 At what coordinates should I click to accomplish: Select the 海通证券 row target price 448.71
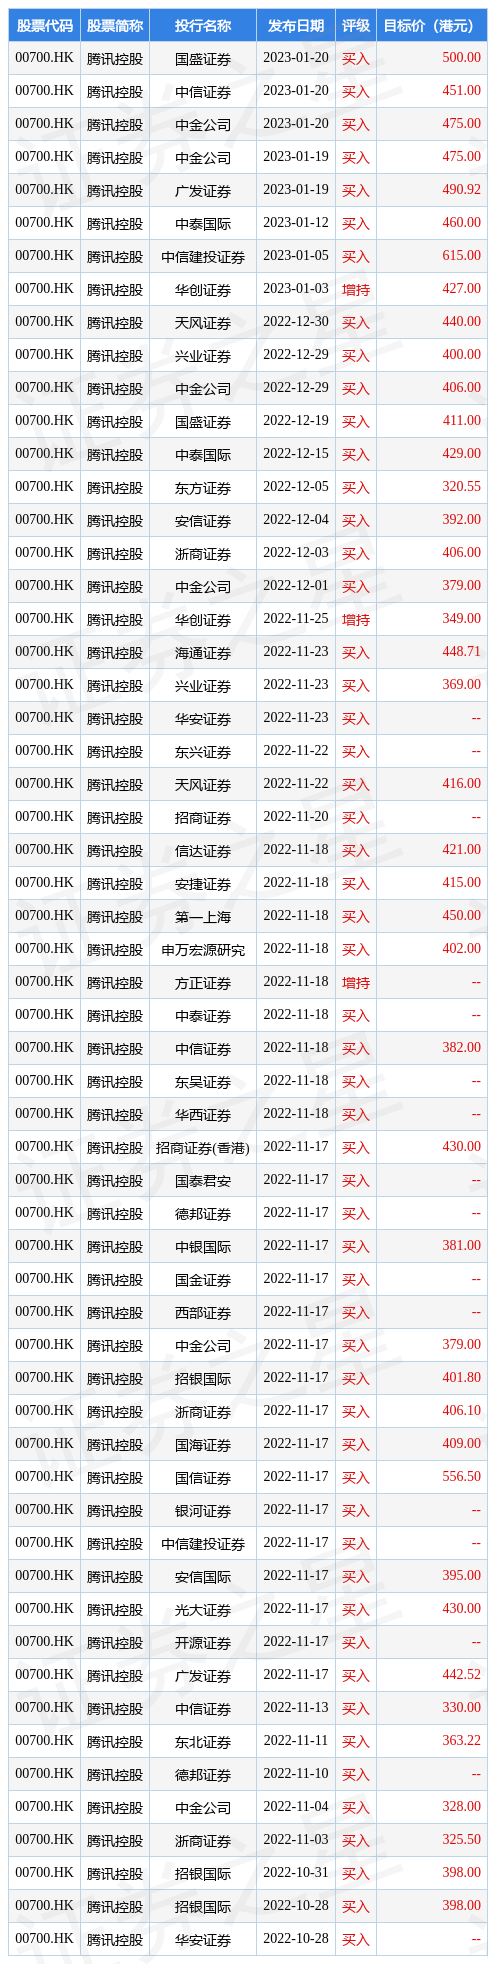(461, 652)
